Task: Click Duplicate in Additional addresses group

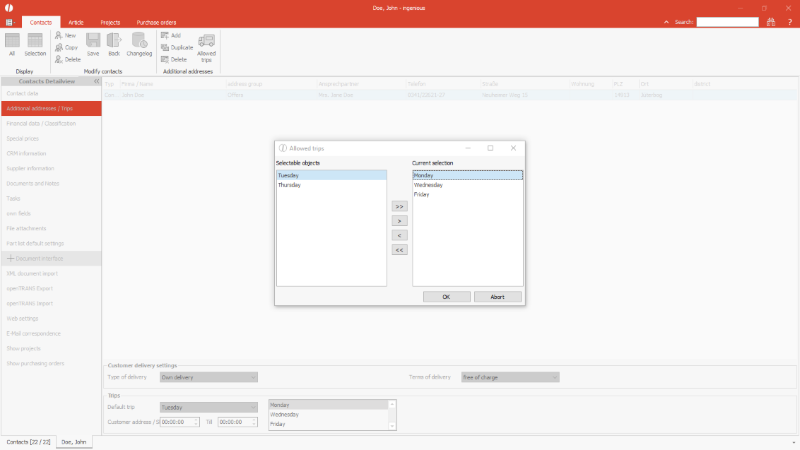Action: 176,47
